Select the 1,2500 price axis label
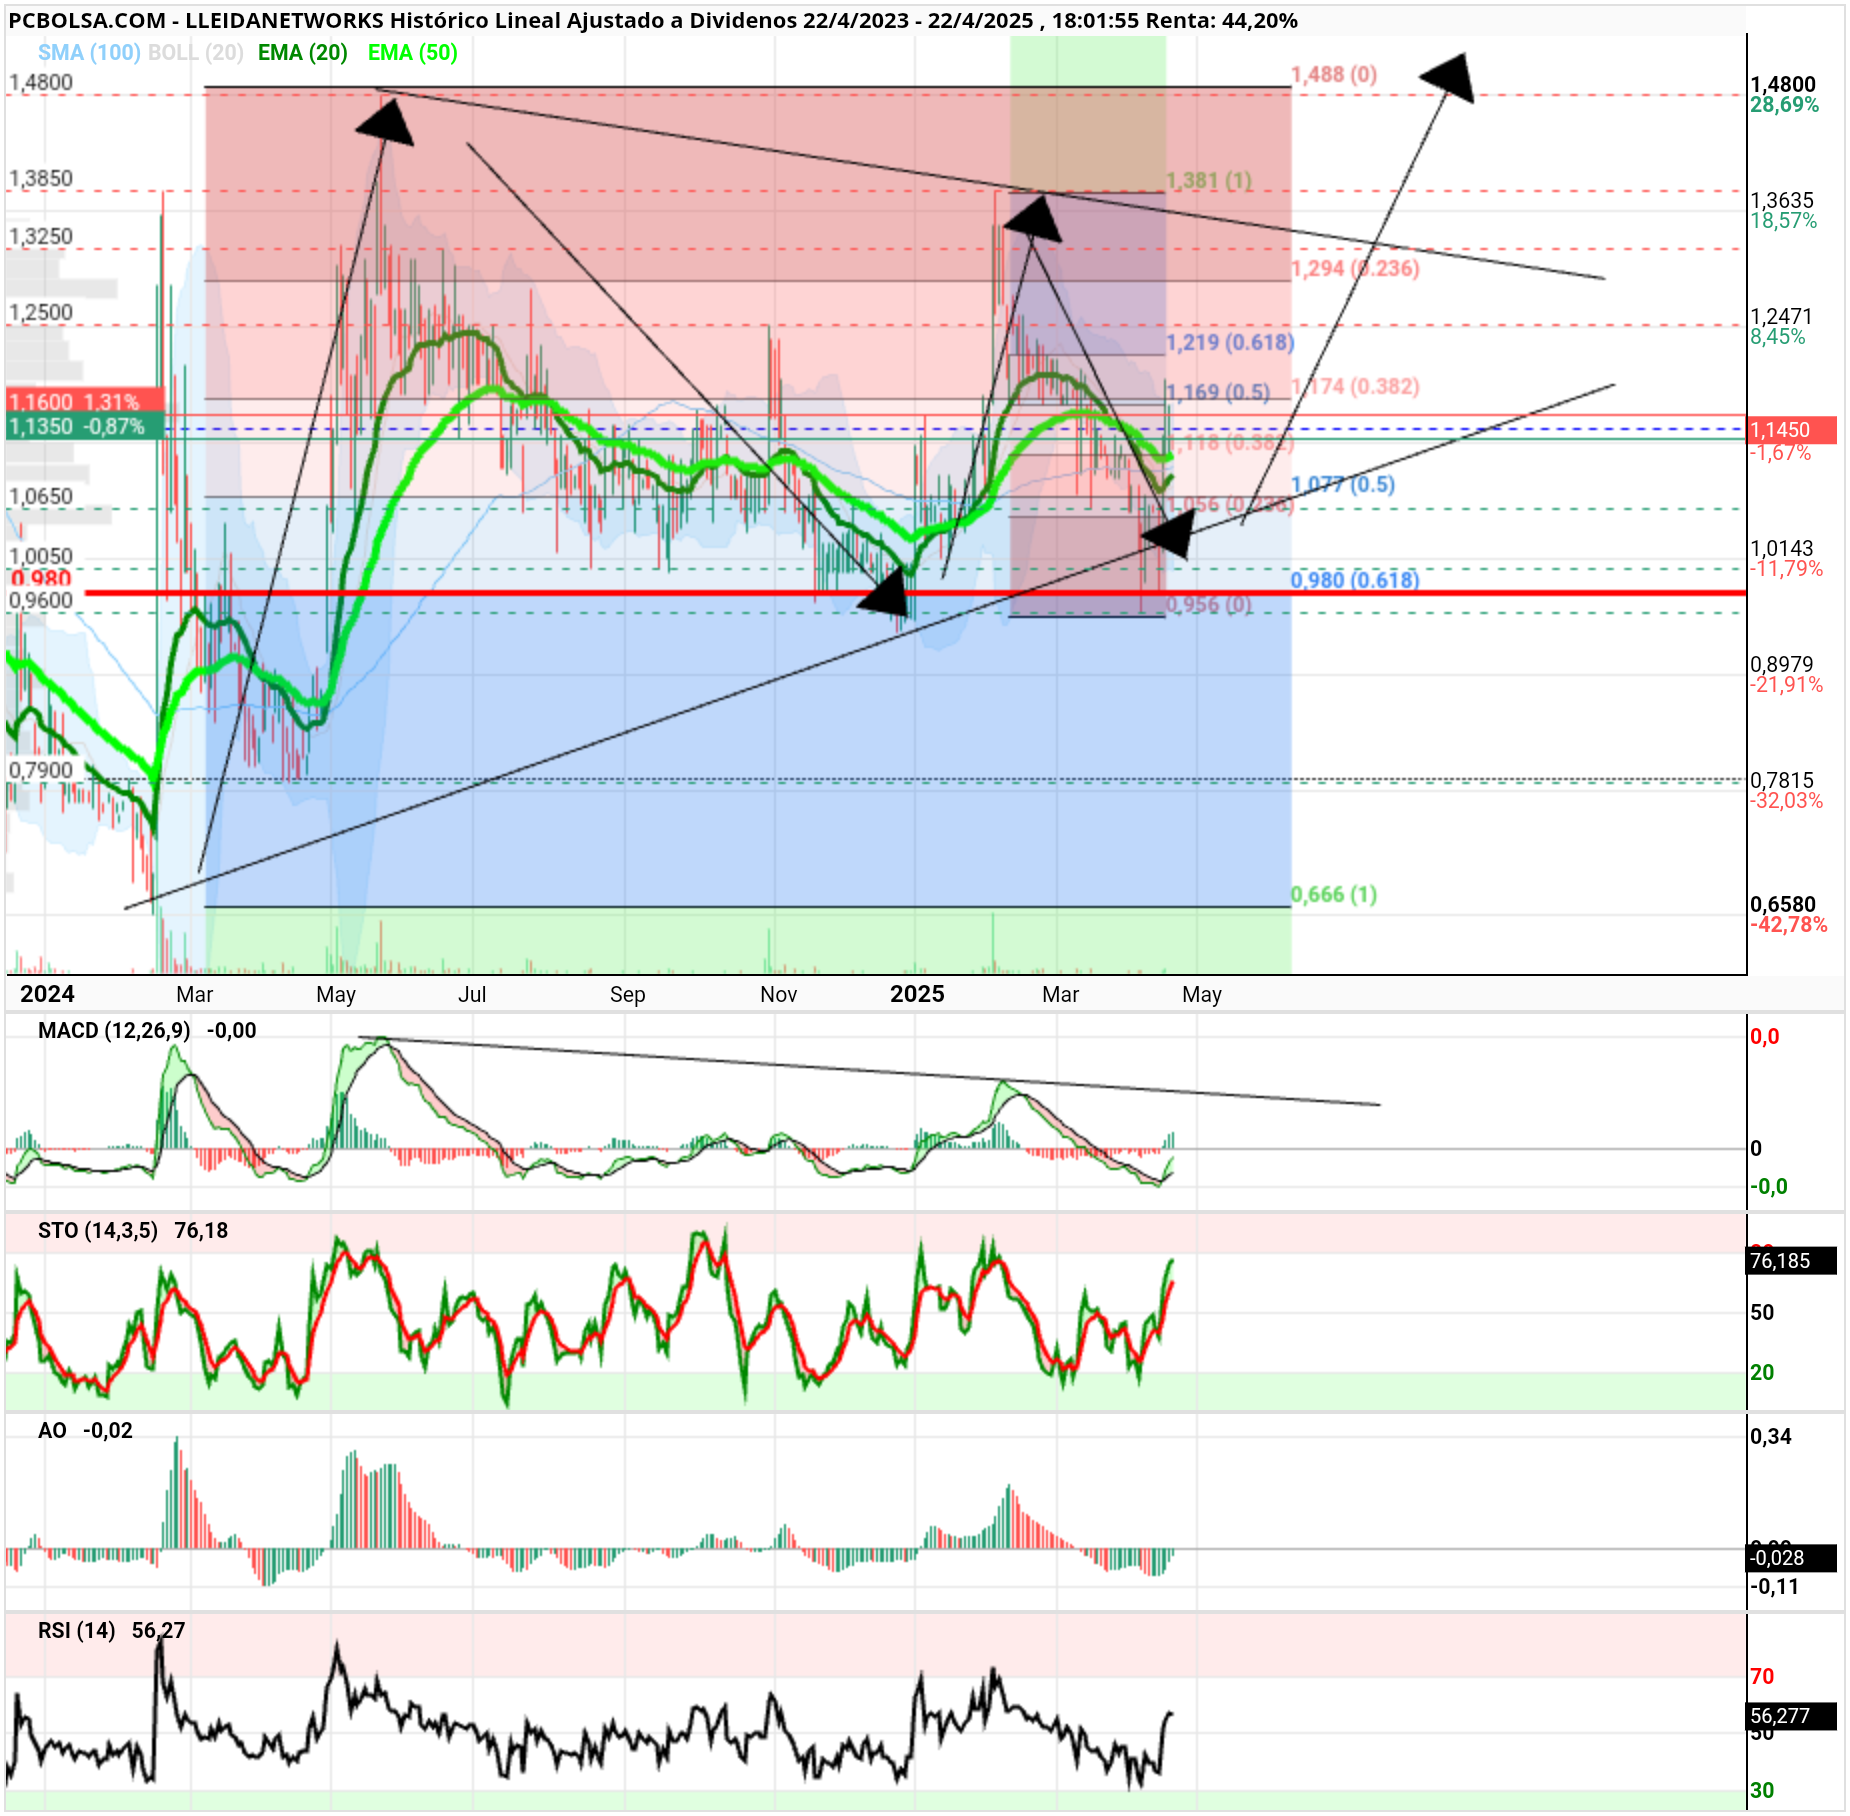Viewport: 1850px width, 1816px height. tap(41, 312)
